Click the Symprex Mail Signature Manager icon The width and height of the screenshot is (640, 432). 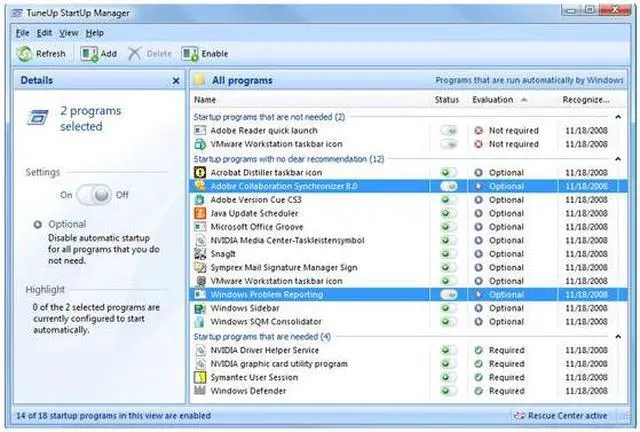coord(200,267)
